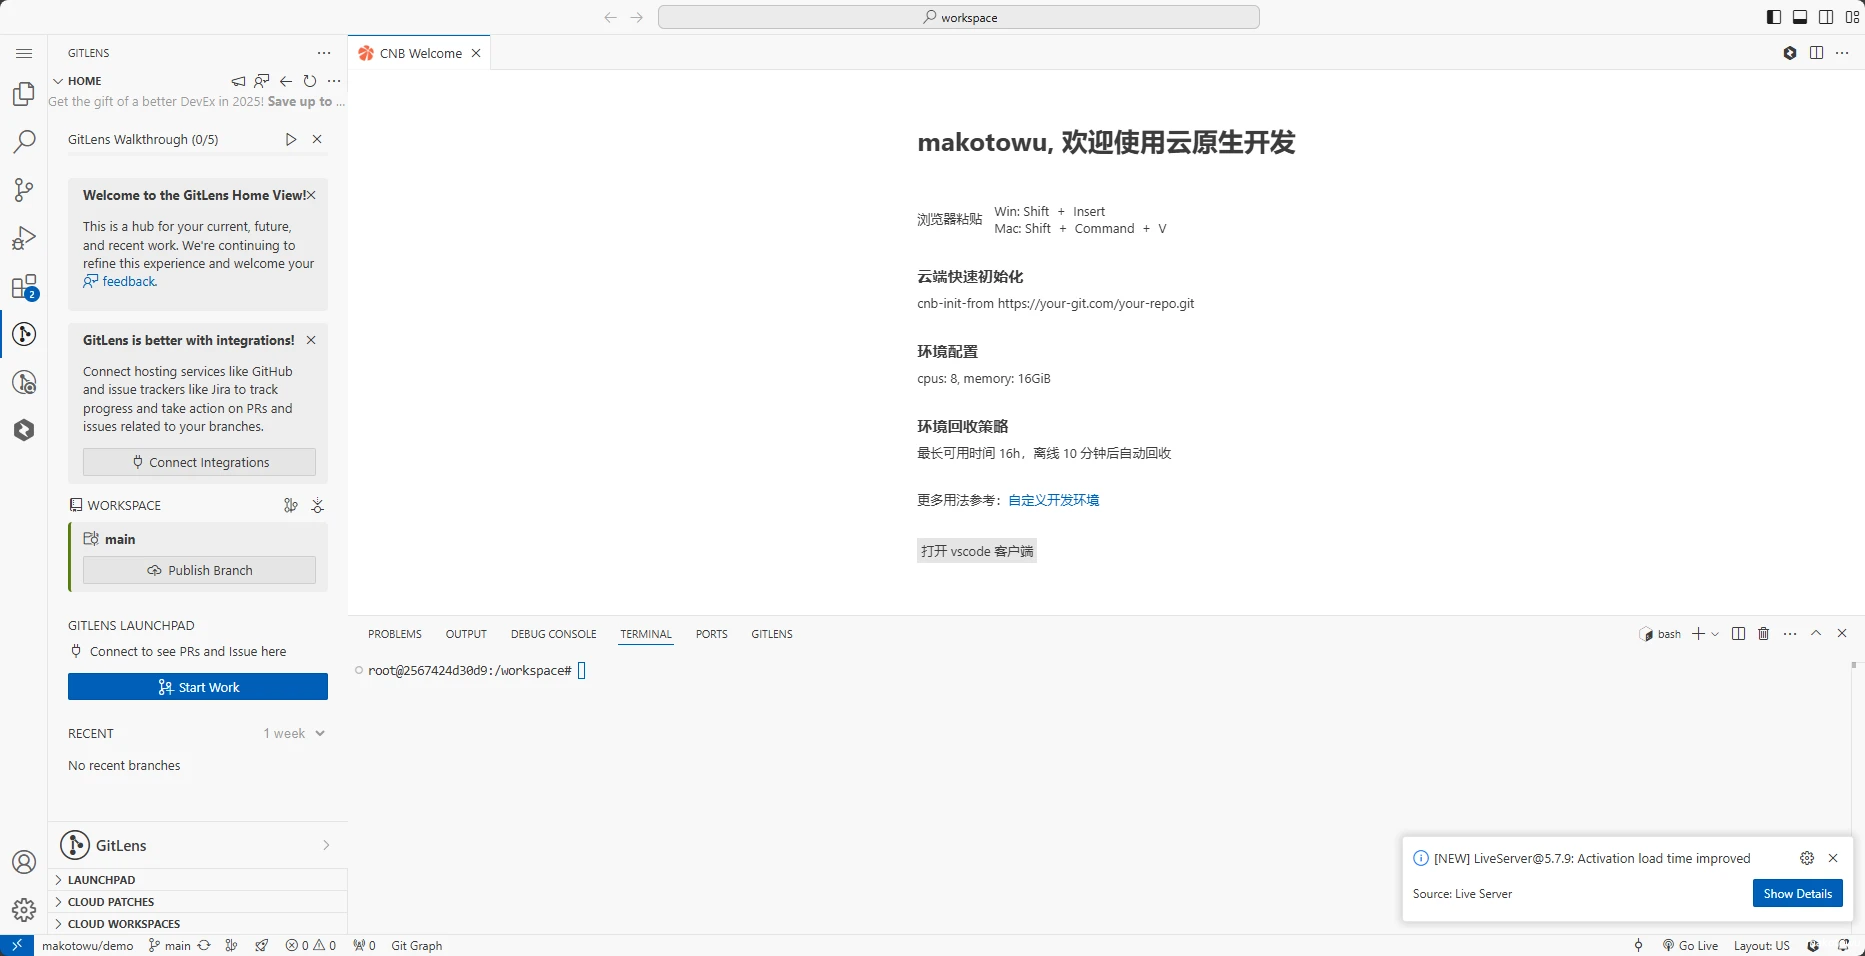Open new terminal profile dropdown arrow
Viewport: 1865px width, 956px height.
(1715, 634)
